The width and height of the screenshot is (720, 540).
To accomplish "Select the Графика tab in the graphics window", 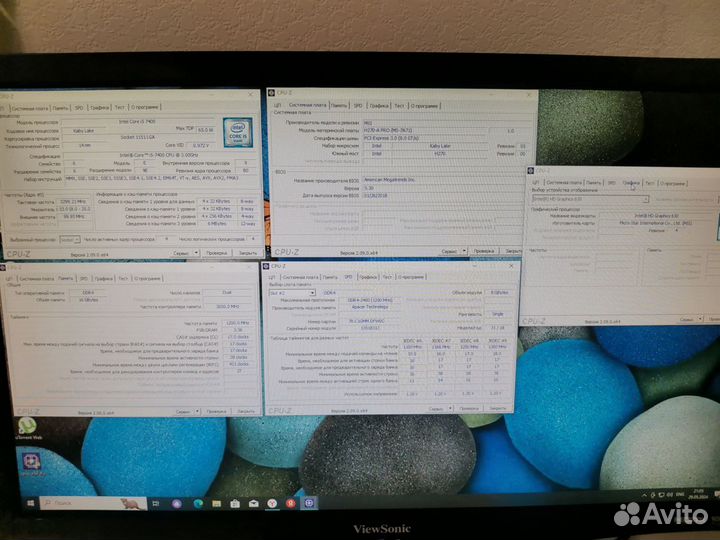I will [631, 183].
